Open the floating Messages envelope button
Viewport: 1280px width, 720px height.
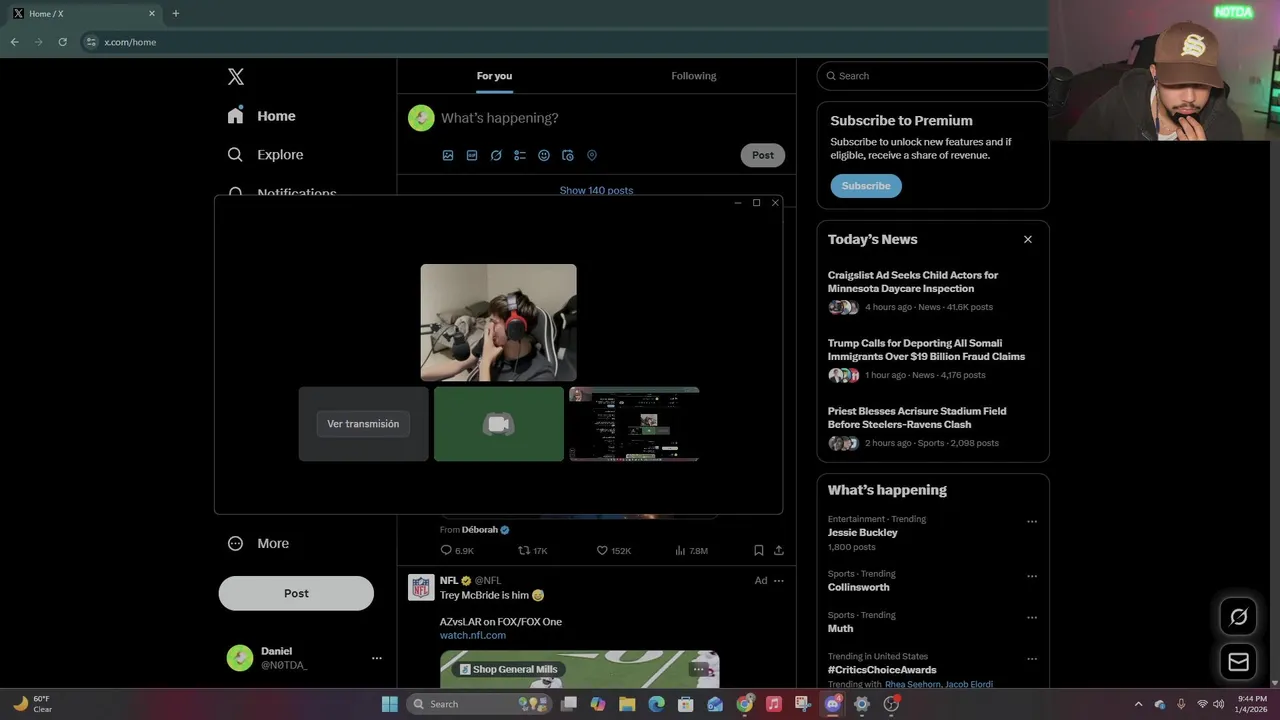coord(1238,662)
